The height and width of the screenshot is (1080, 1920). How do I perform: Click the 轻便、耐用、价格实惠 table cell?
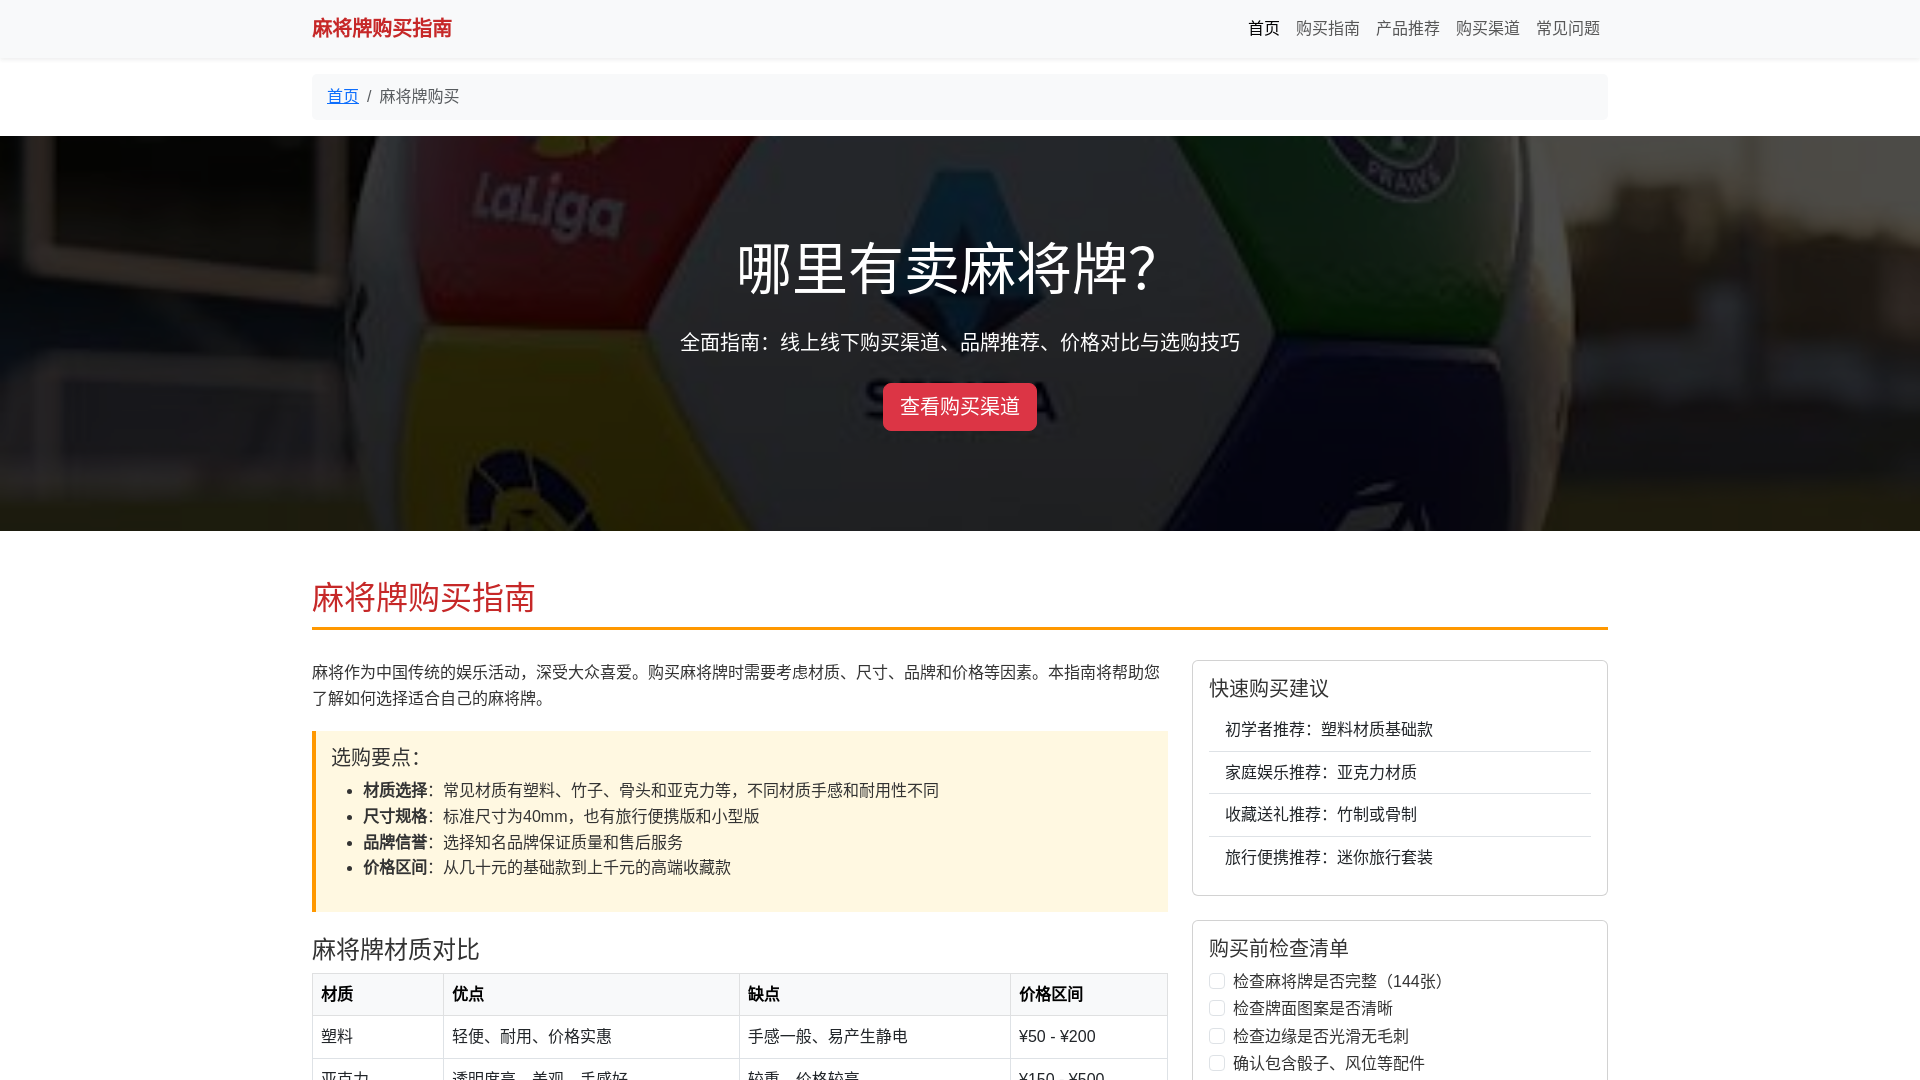591,1036
